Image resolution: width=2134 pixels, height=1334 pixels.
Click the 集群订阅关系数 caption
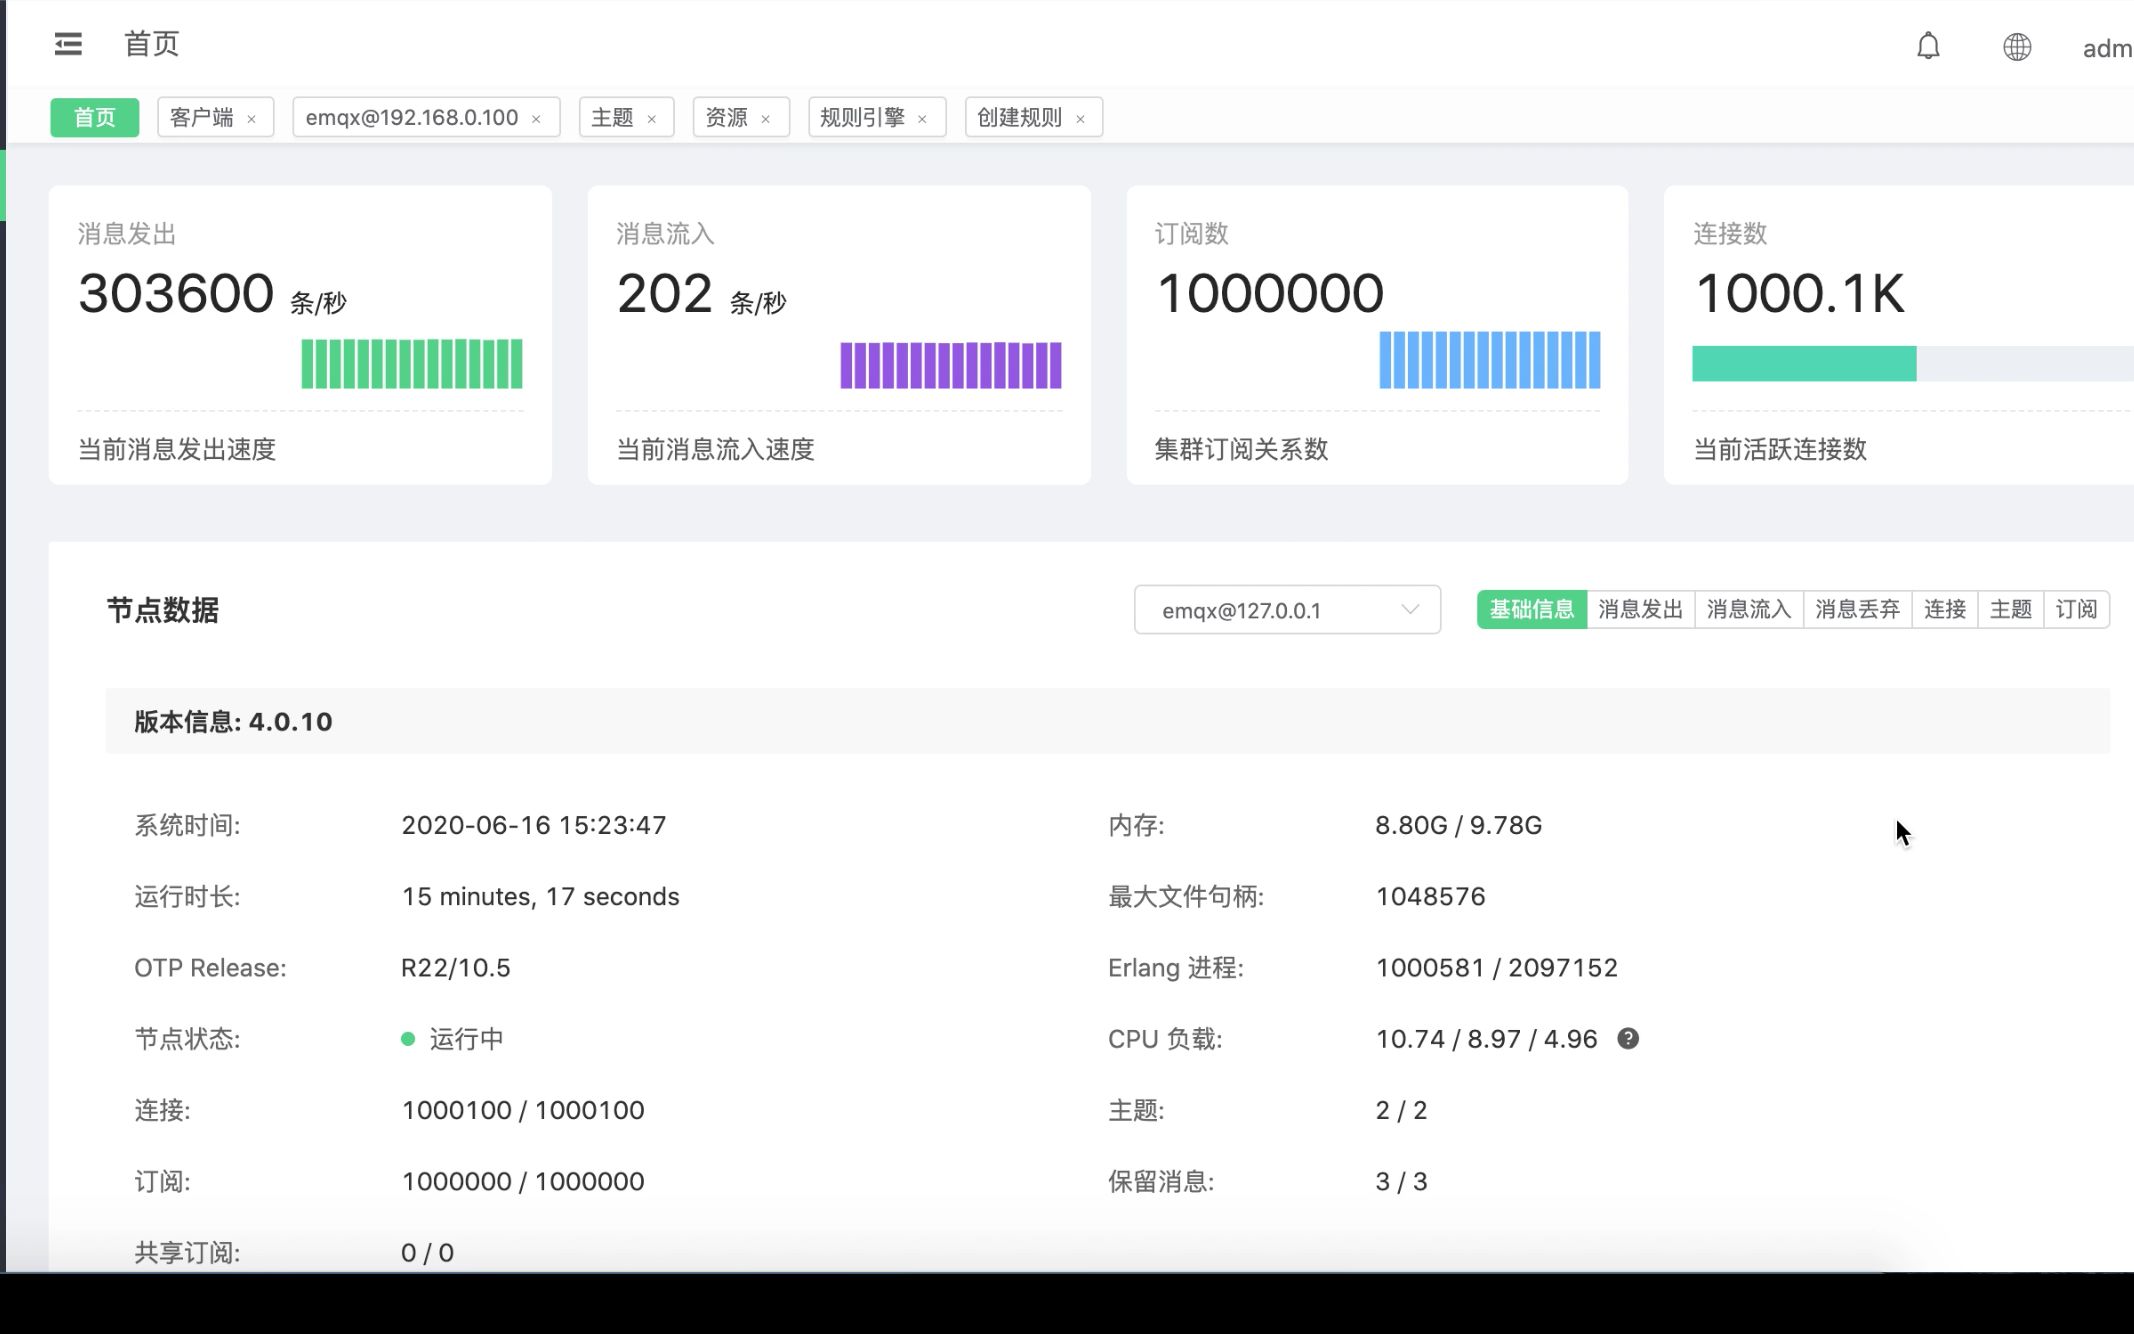coord(1241,450)
